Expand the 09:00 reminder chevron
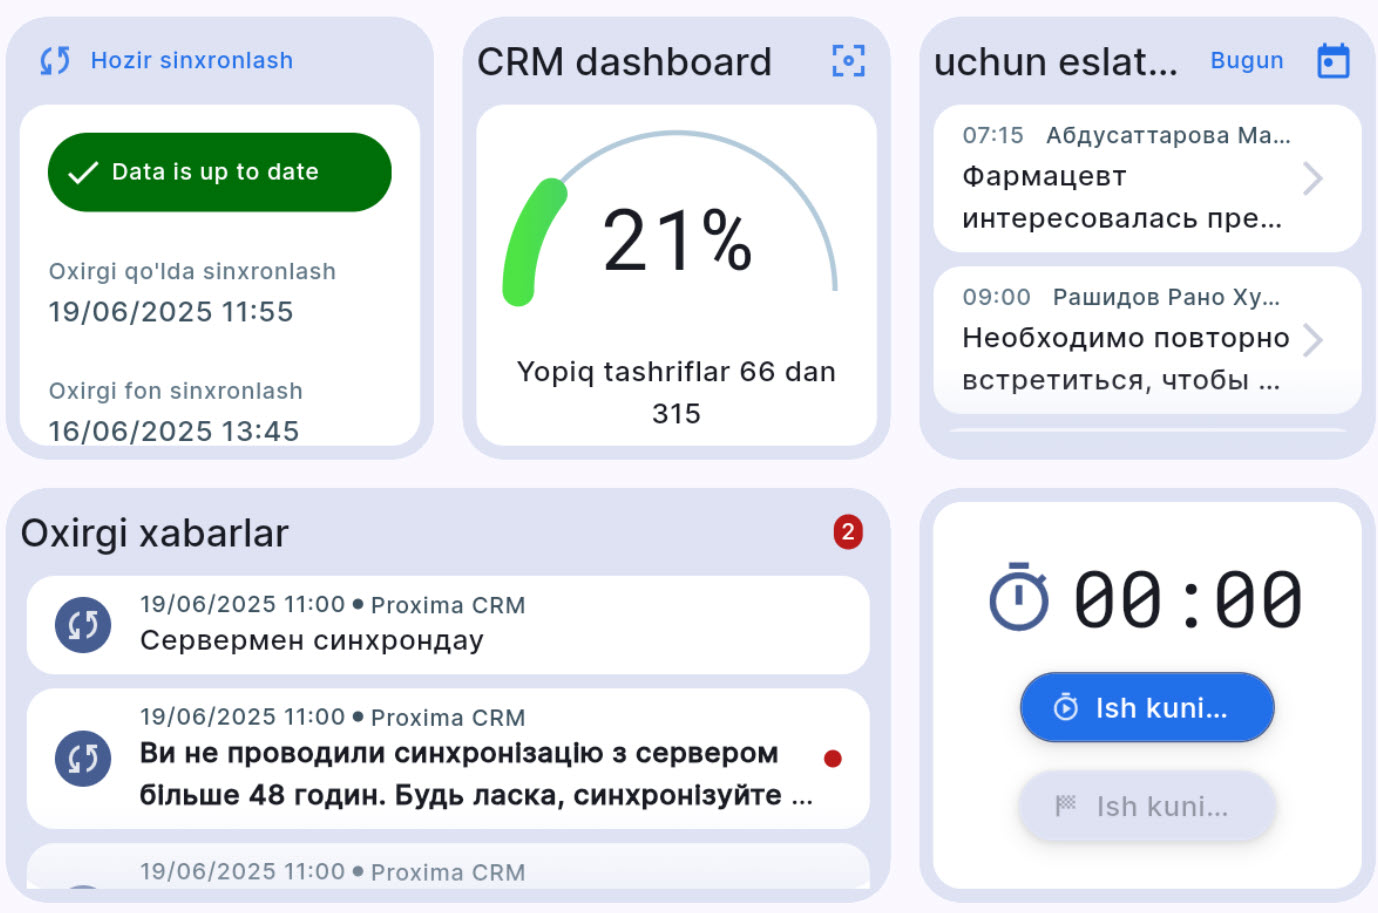Image resolution: width=1378 pixels, height=913 pixels. coord(1313,340)
